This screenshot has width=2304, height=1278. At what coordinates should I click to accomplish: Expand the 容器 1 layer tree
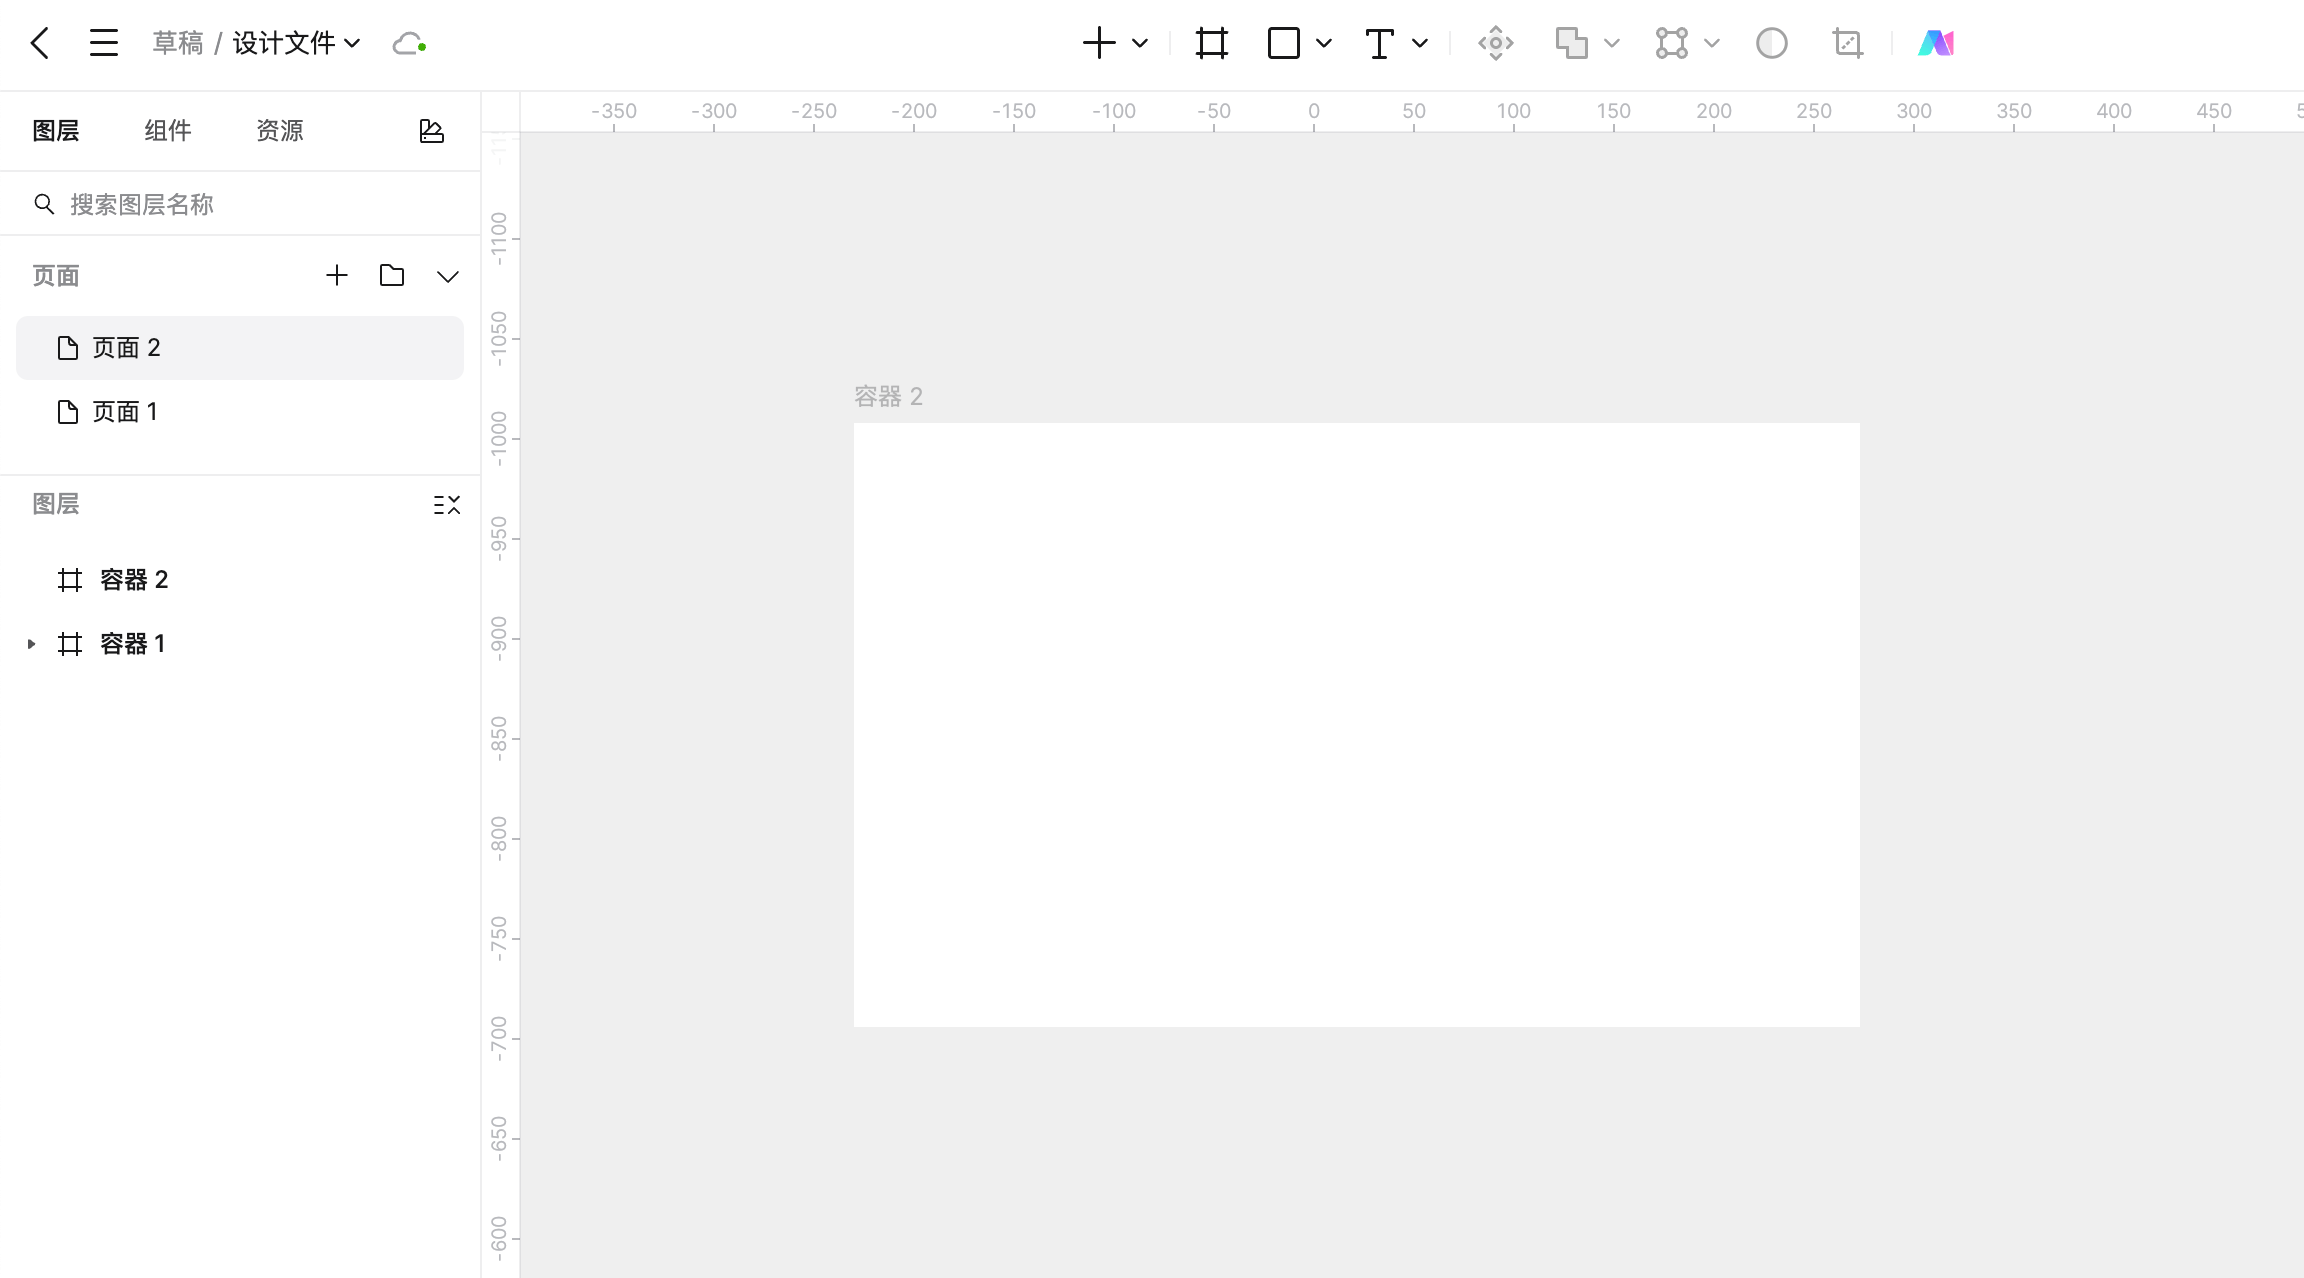pos(31,644)
